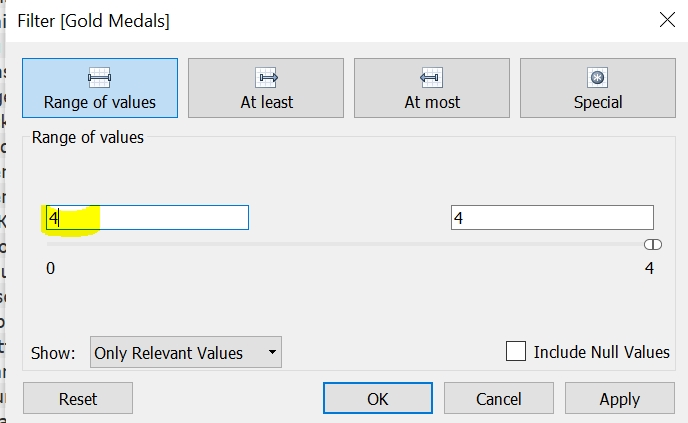
Task: Cancel the filter dialog
Action: (x=498, y=398)
